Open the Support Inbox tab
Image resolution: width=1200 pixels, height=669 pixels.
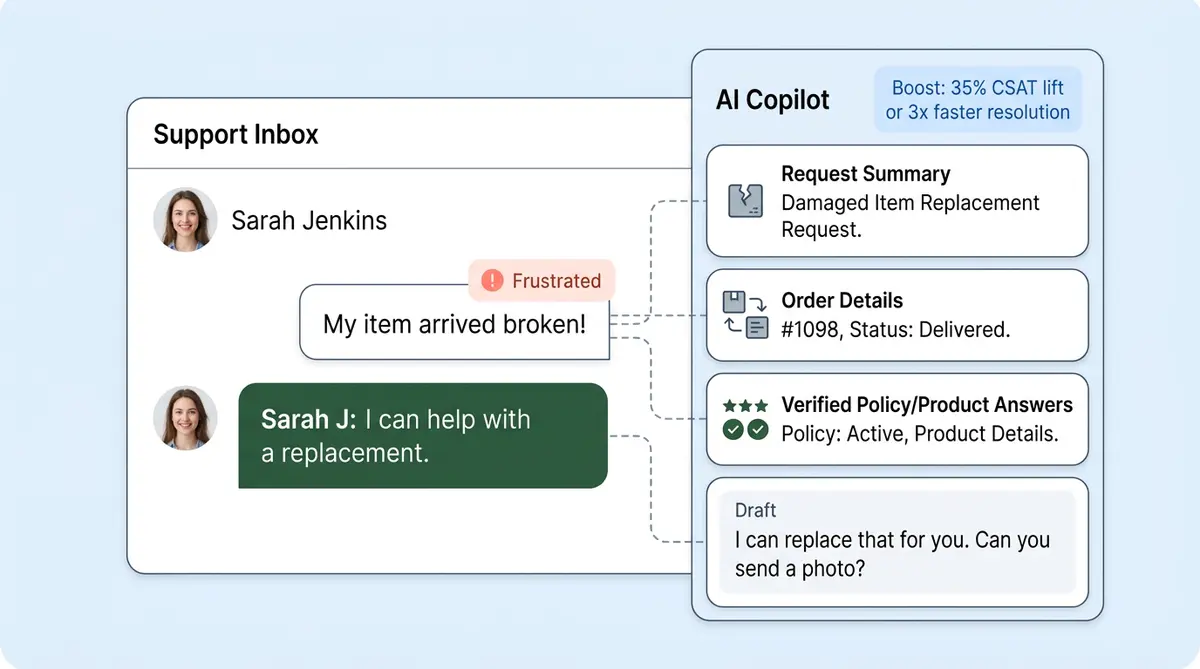(x=235, y=134)
